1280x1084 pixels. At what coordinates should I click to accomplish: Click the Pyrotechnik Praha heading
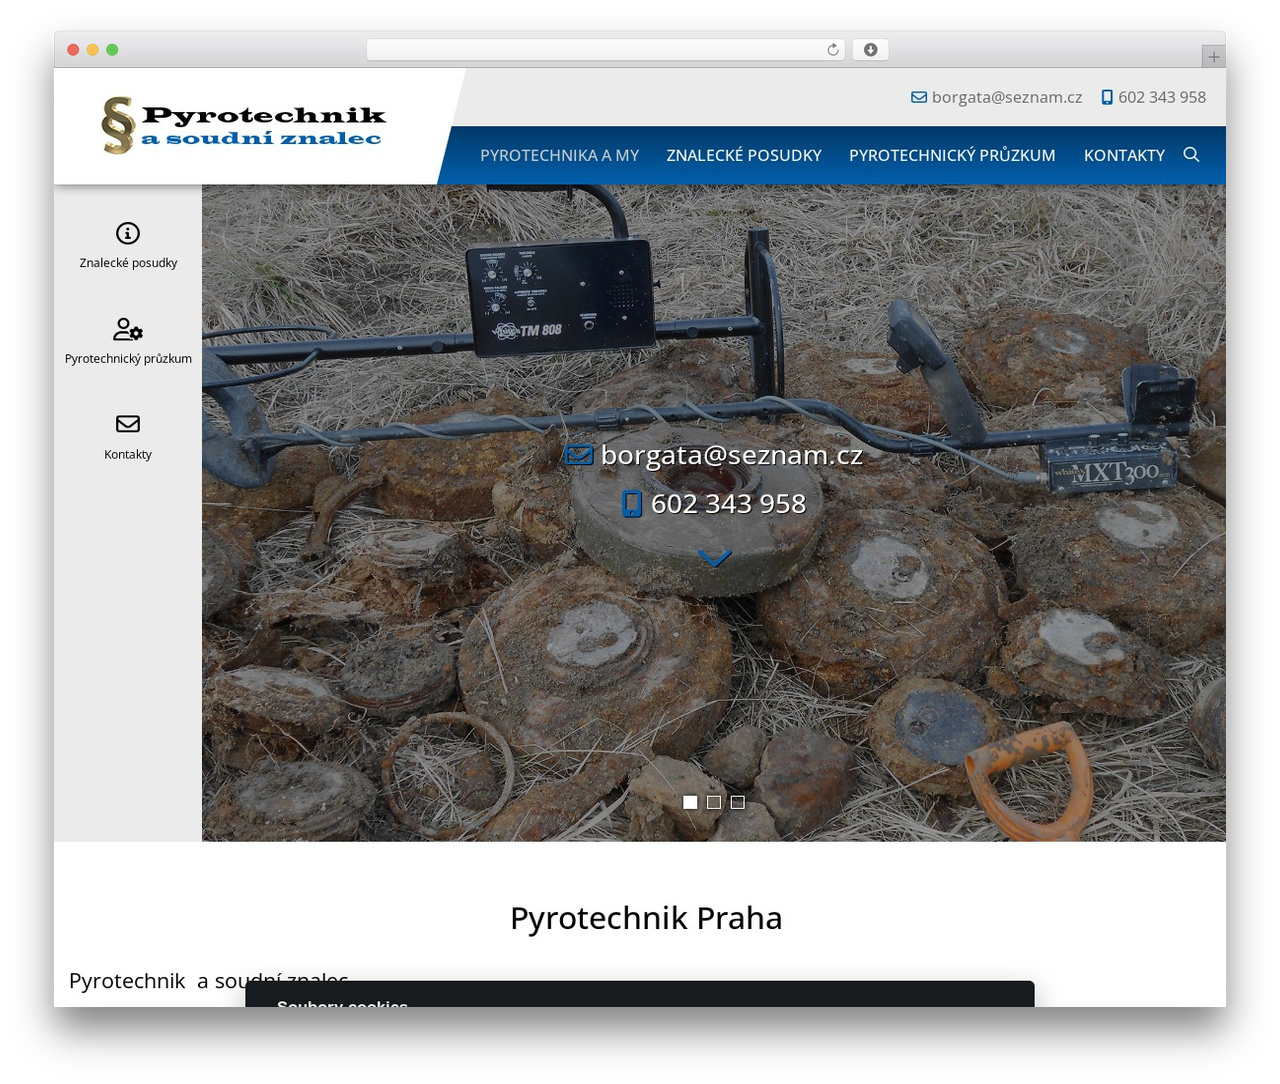(646, 918)
